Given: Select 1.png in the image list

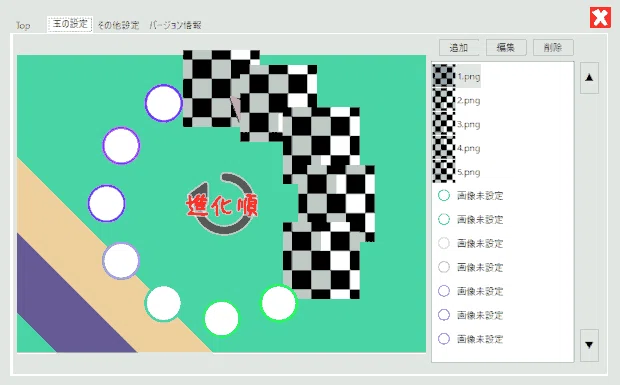Looking at the screenshot, I should pos(457,76).
